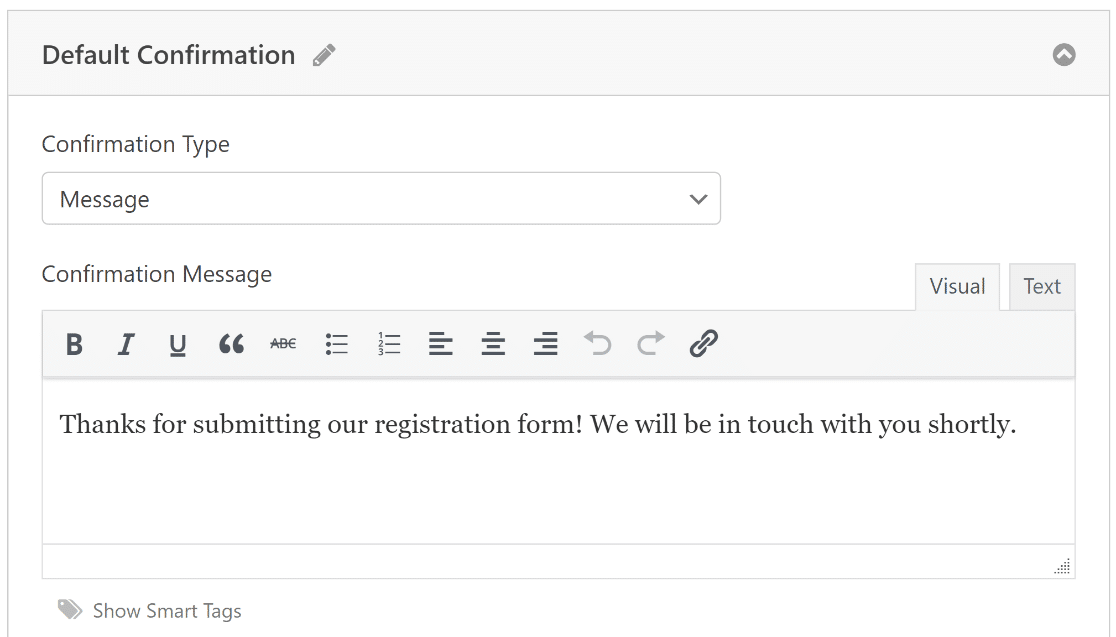
Task: Insert a blockquote
Action: (231, 345)
